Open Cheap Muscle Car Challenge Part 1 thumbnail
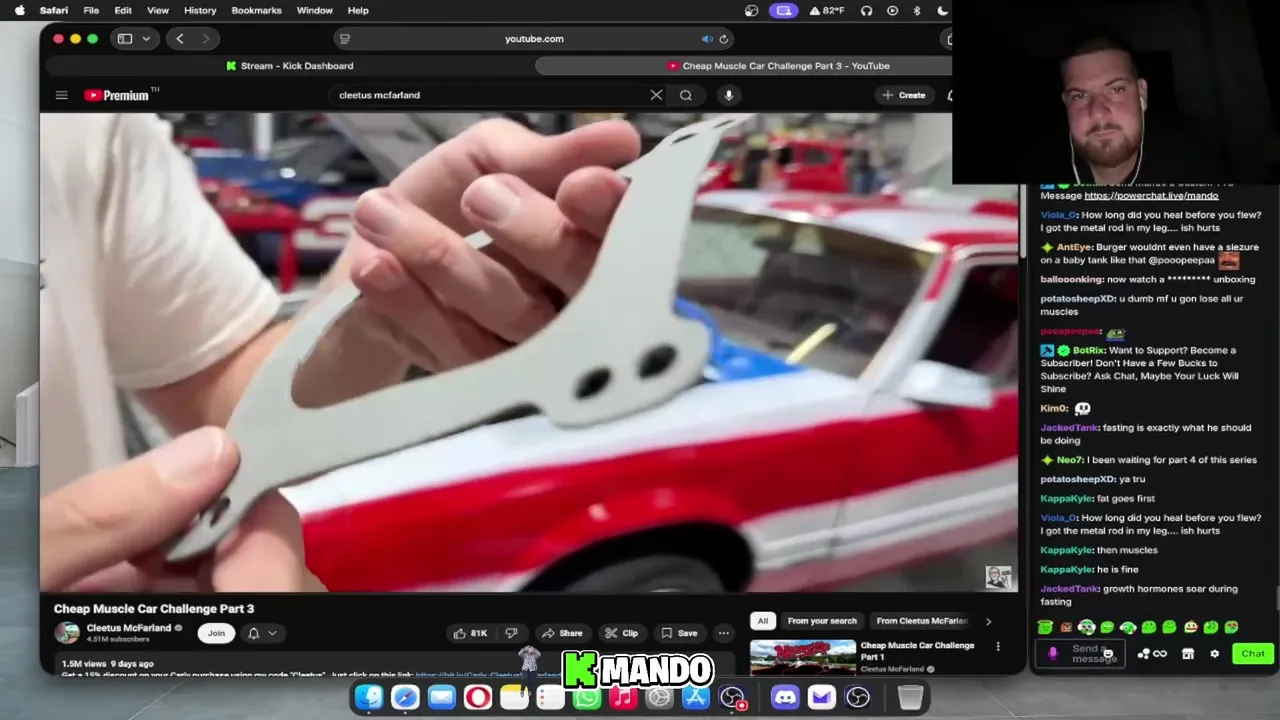The height and width of the screenshot is (720, 1280). pyautogui.click(x=803, y=657)
